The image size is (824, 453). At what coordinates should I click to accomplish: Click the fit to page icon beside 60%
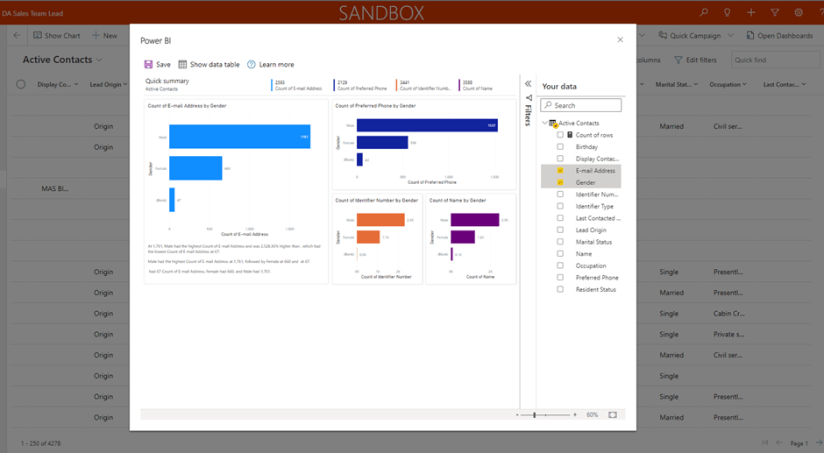(613, 415)
